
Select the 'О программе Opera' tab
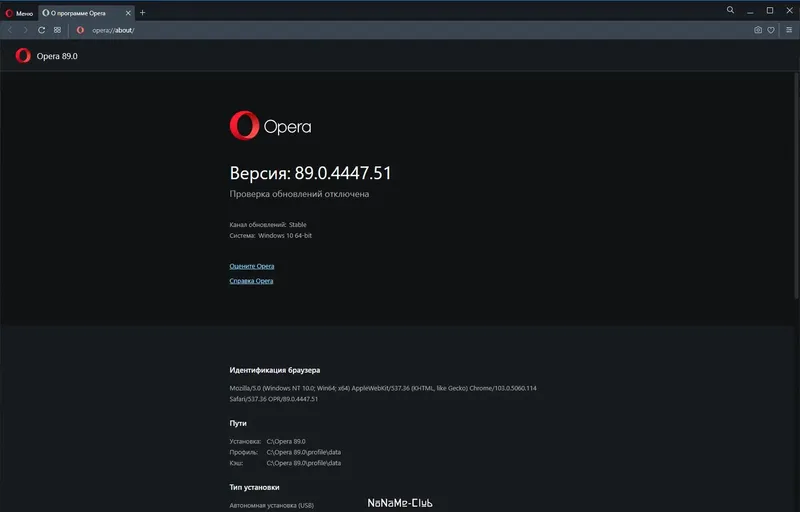click(82, 12)
